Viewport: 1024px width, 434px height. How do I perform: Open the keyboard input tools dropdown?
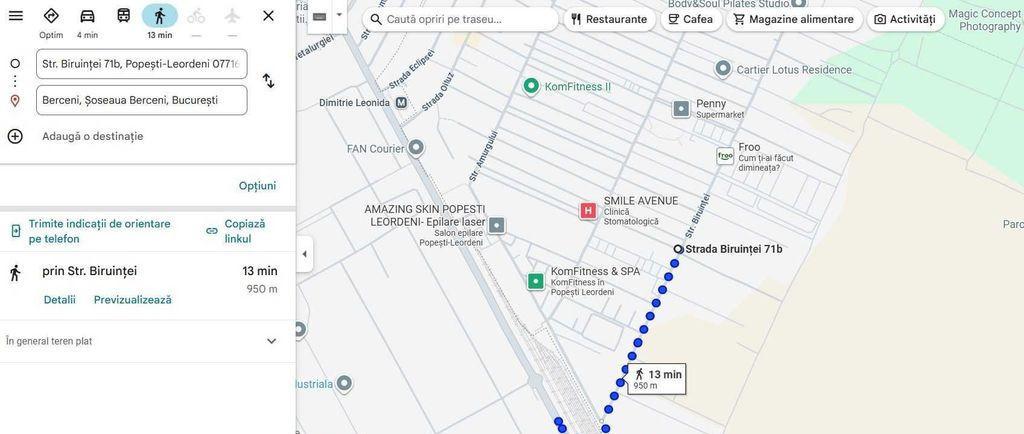[339, 15]
